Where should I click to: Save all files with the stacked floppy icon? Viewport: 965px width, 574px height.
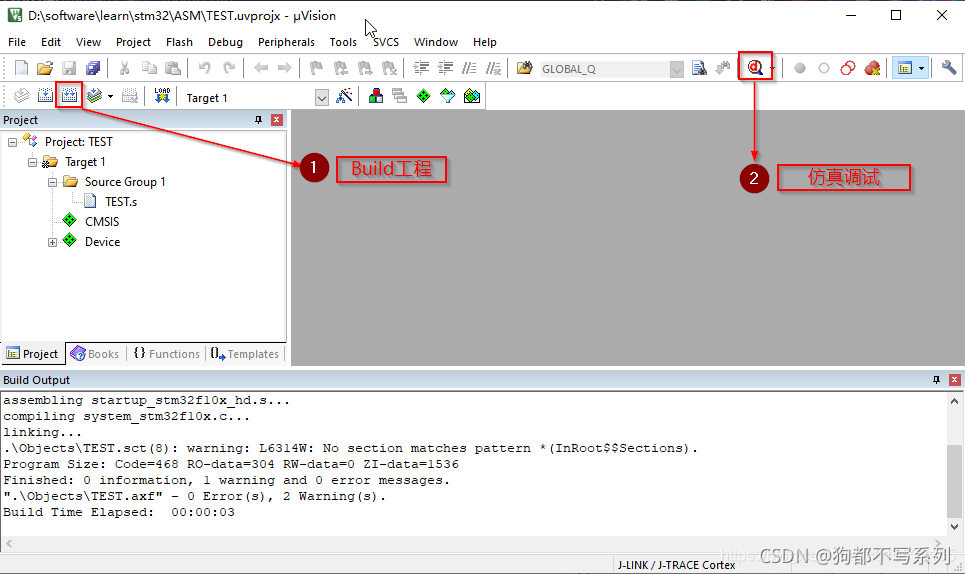coord(93,68)
